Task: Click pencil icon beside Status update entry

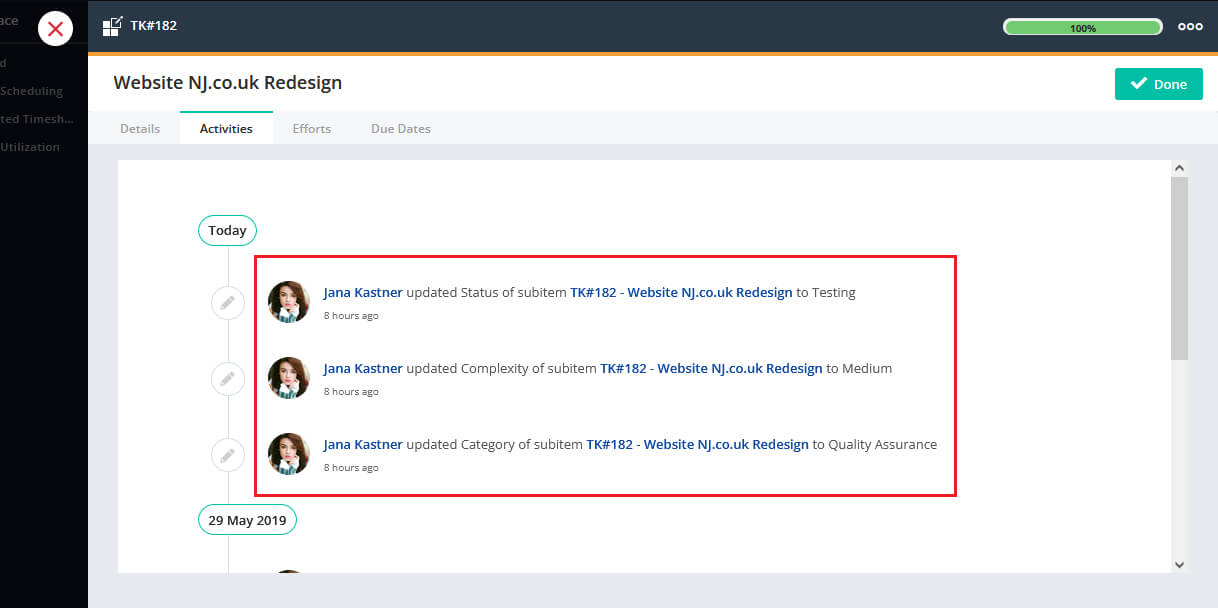Action: 228,302
